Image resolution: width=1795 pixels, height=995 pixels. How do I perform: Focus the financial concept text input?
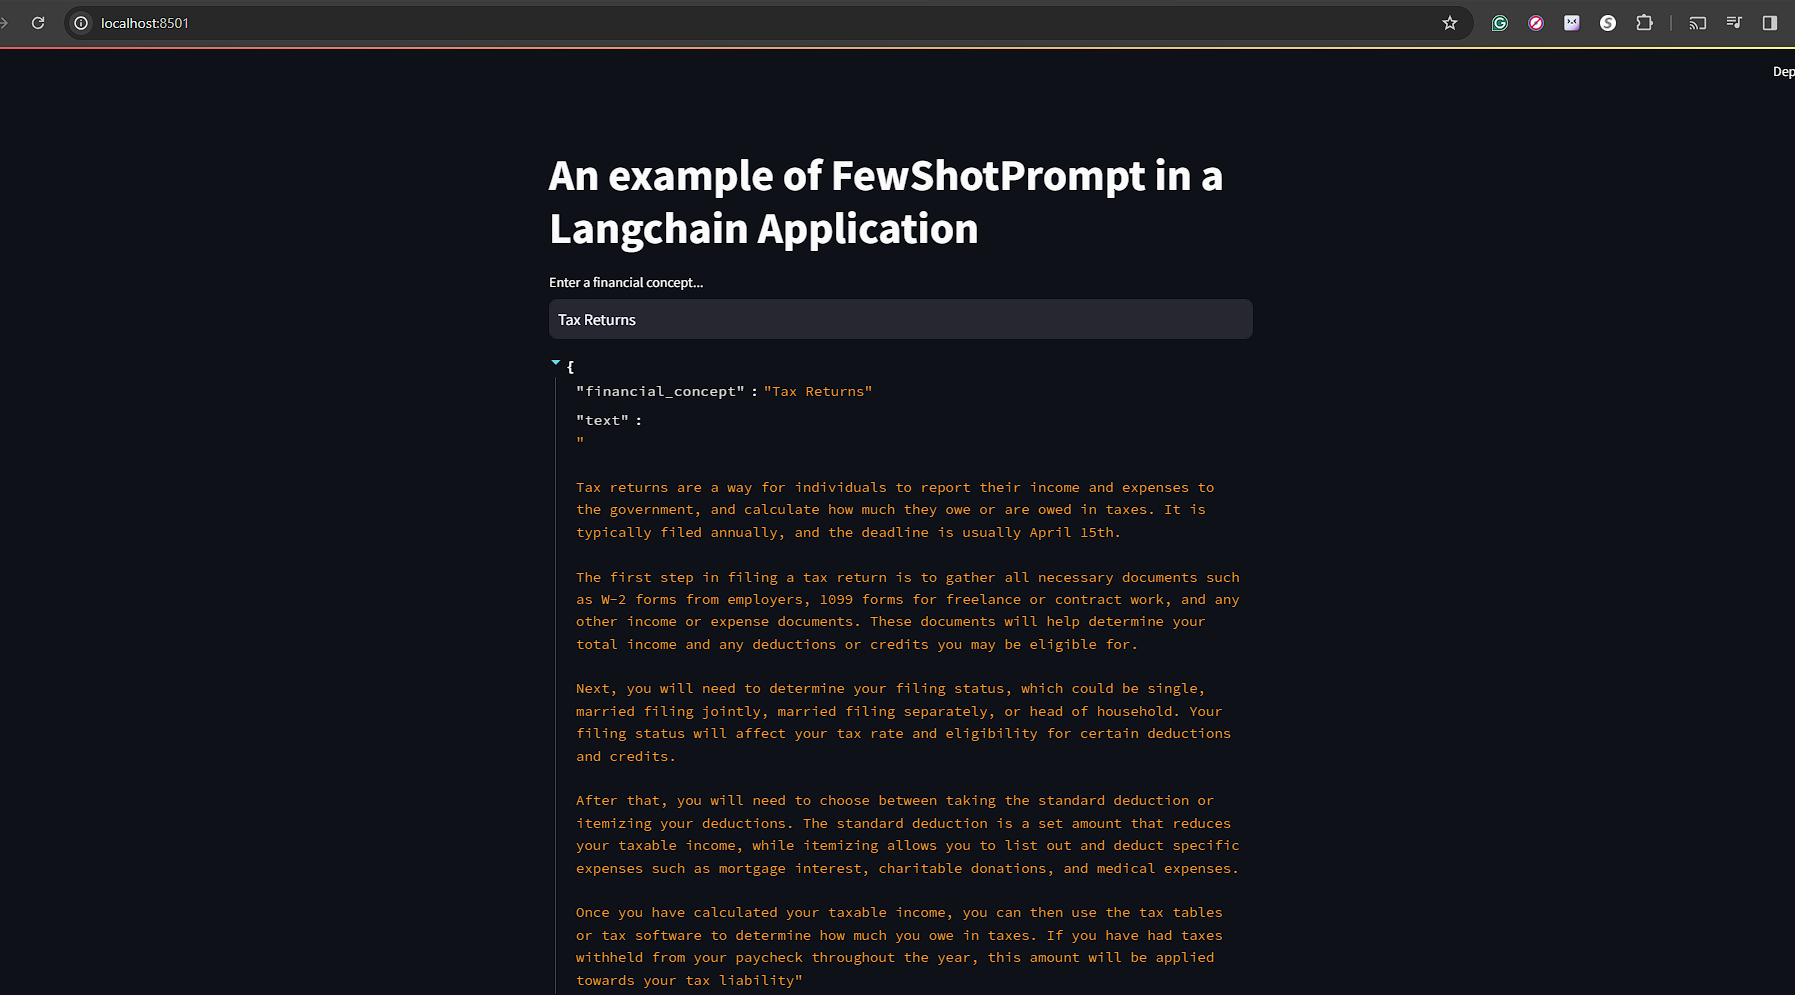coord(900,320)
